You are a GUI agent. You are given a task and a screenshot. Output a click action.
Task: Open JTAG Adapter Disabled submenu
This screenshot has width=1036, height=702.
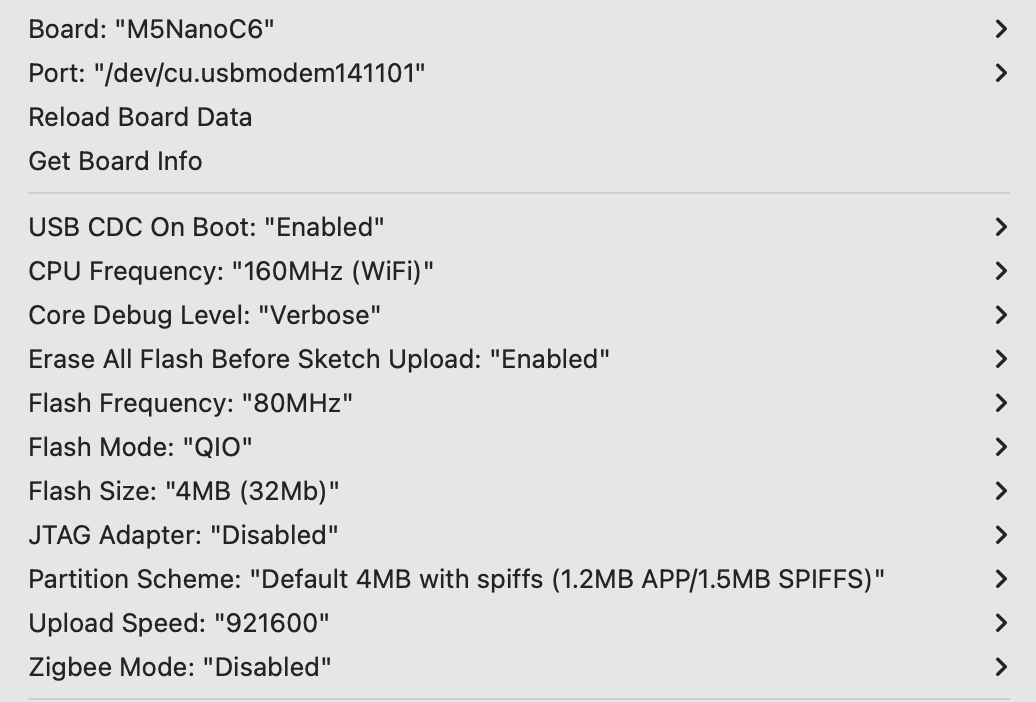pos(183,535)
